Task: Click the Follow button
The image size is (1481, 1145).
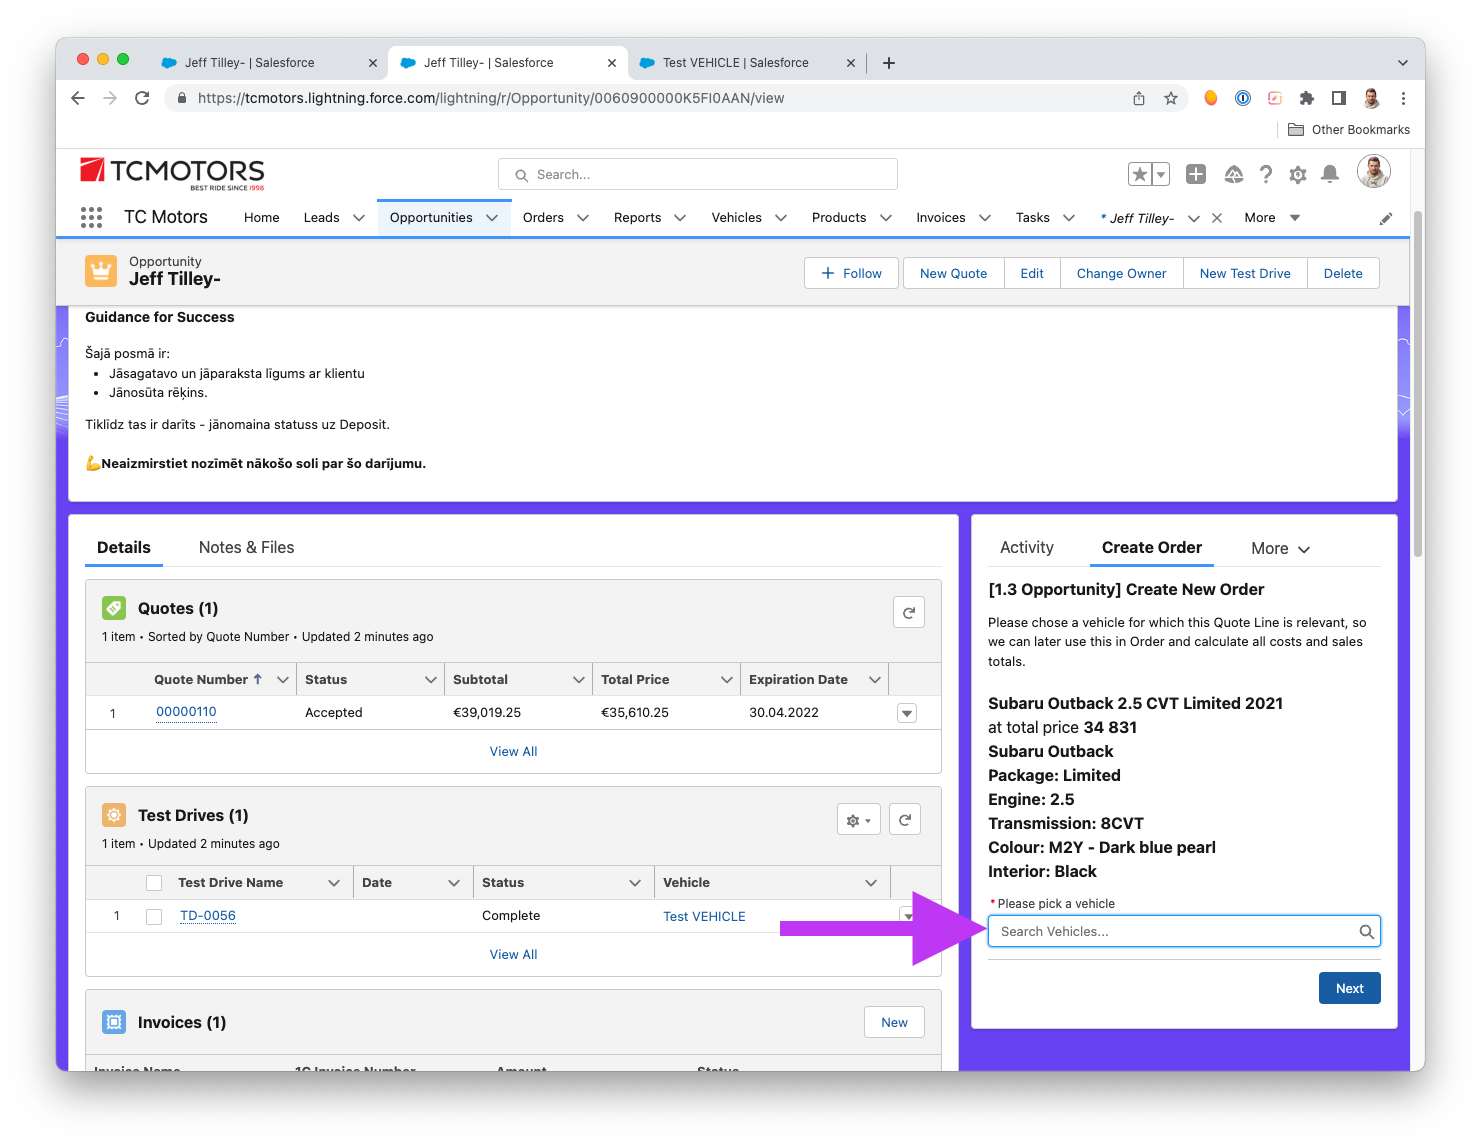Action: [x=853, y=273]
